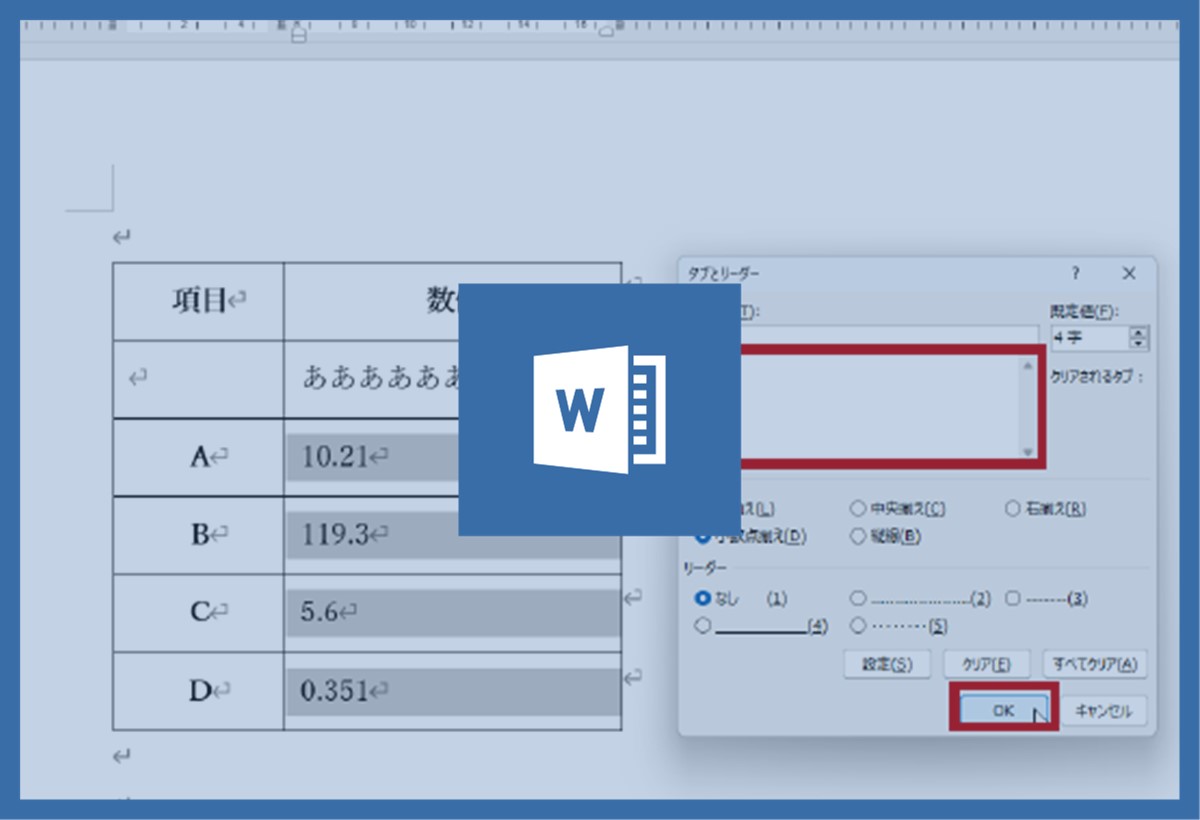Choose leader なし (1) option
The image size is (1200, 820).
click(x=703, y=598)
